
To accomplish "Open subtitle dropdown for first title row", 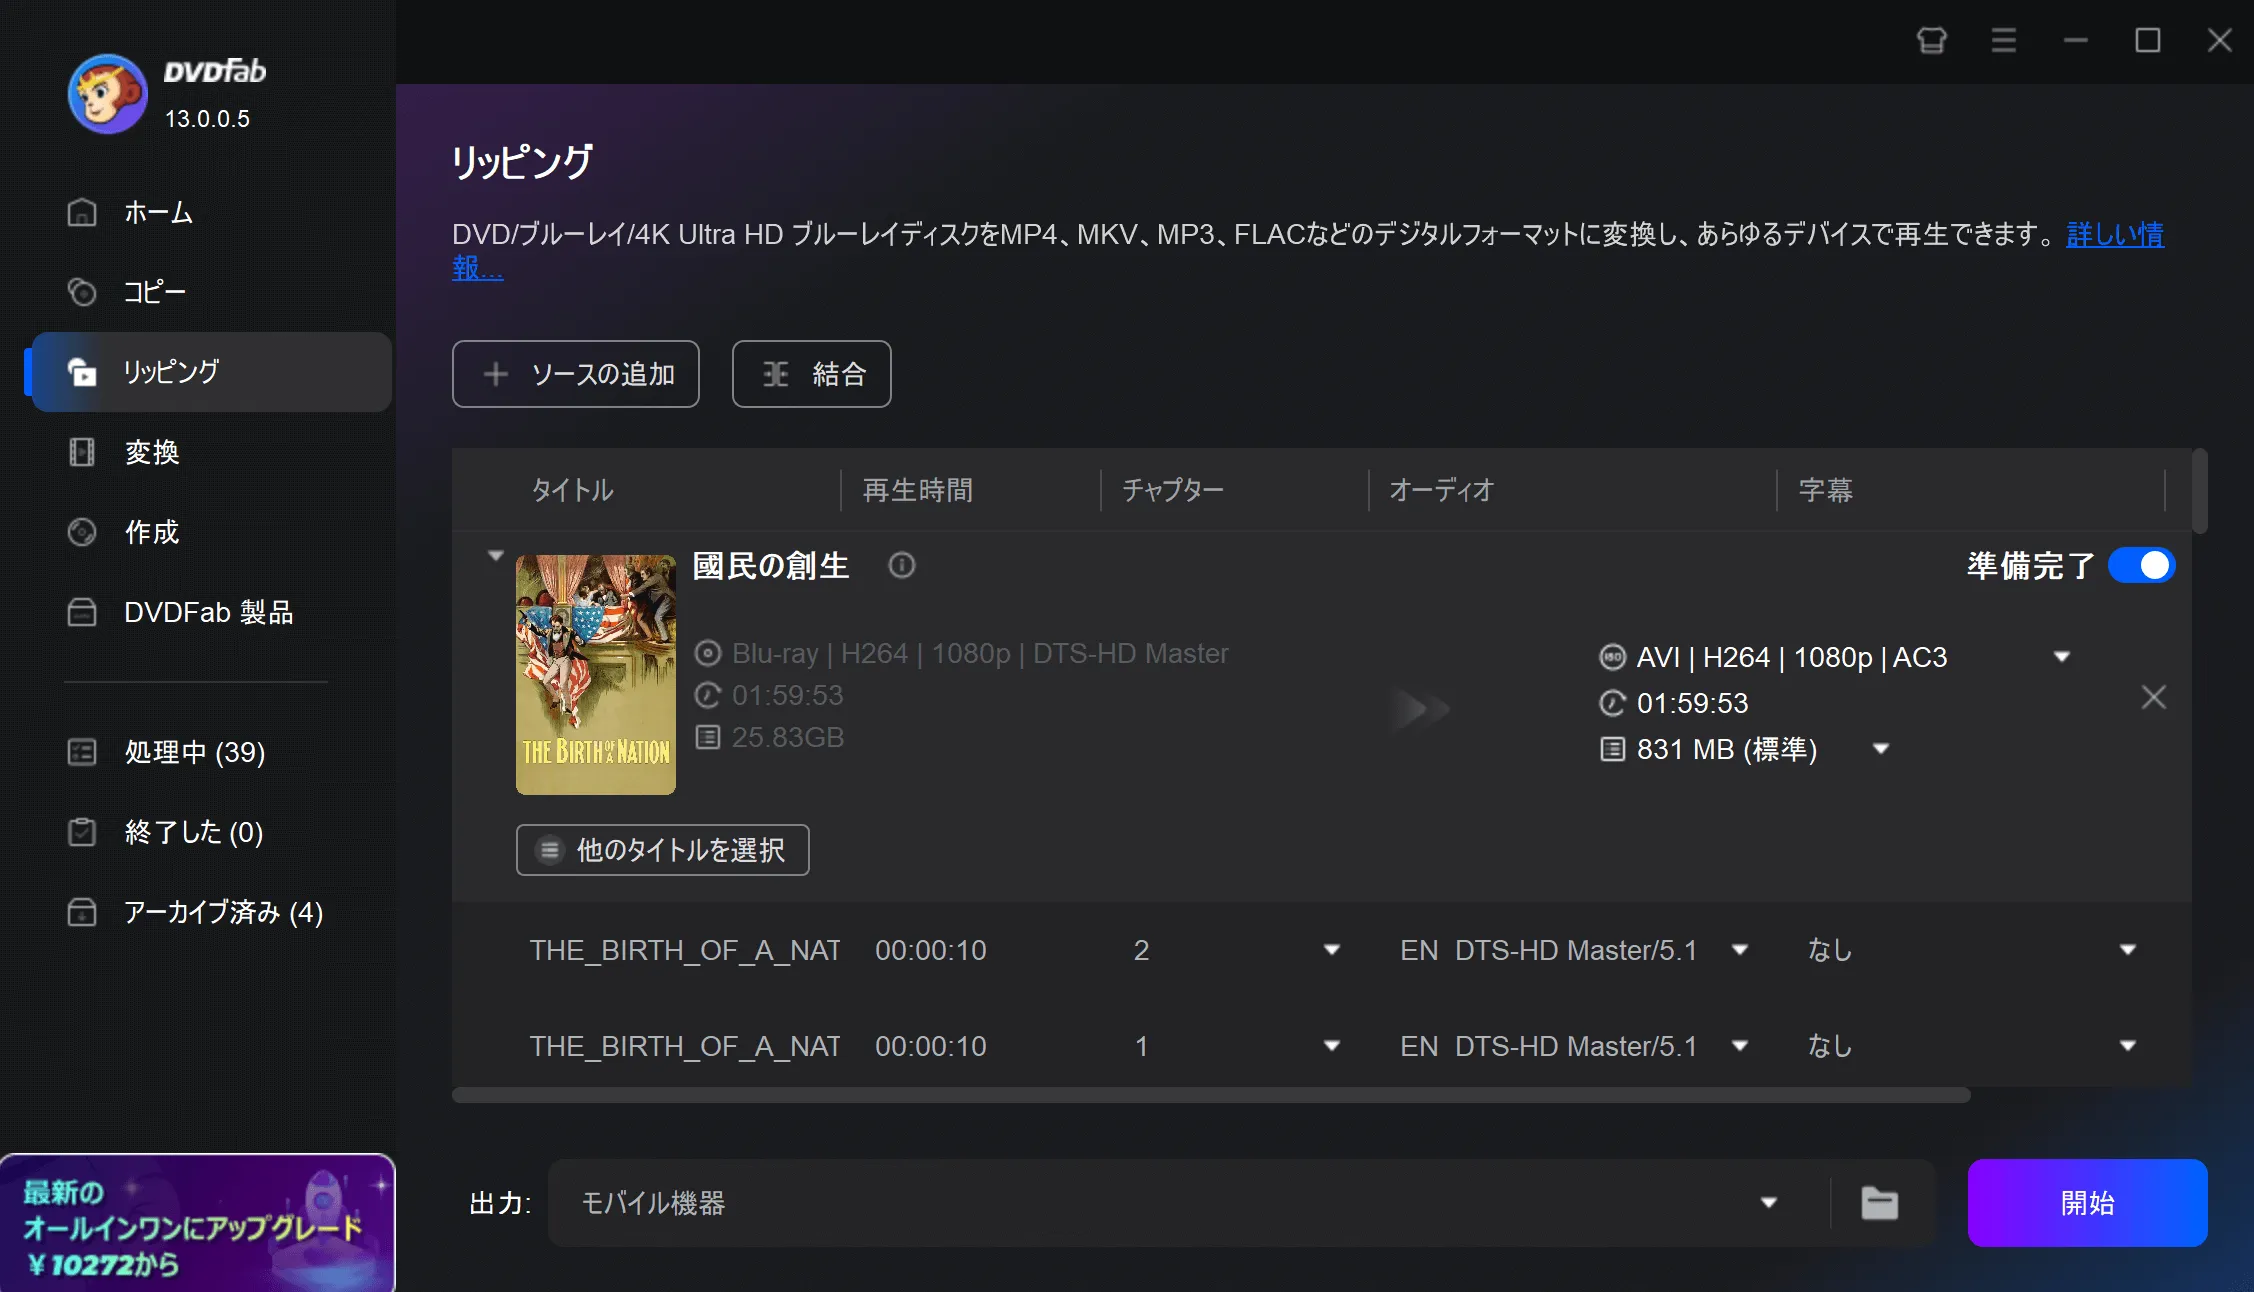I will 2127,950.
